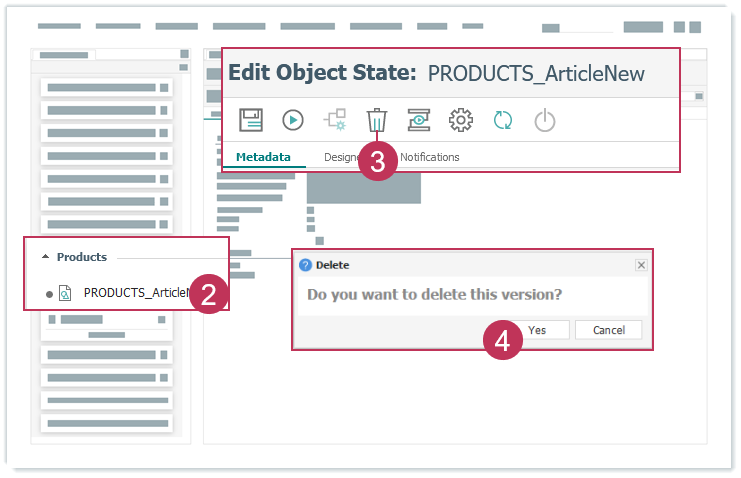Switch to the Designer tab

341,157
